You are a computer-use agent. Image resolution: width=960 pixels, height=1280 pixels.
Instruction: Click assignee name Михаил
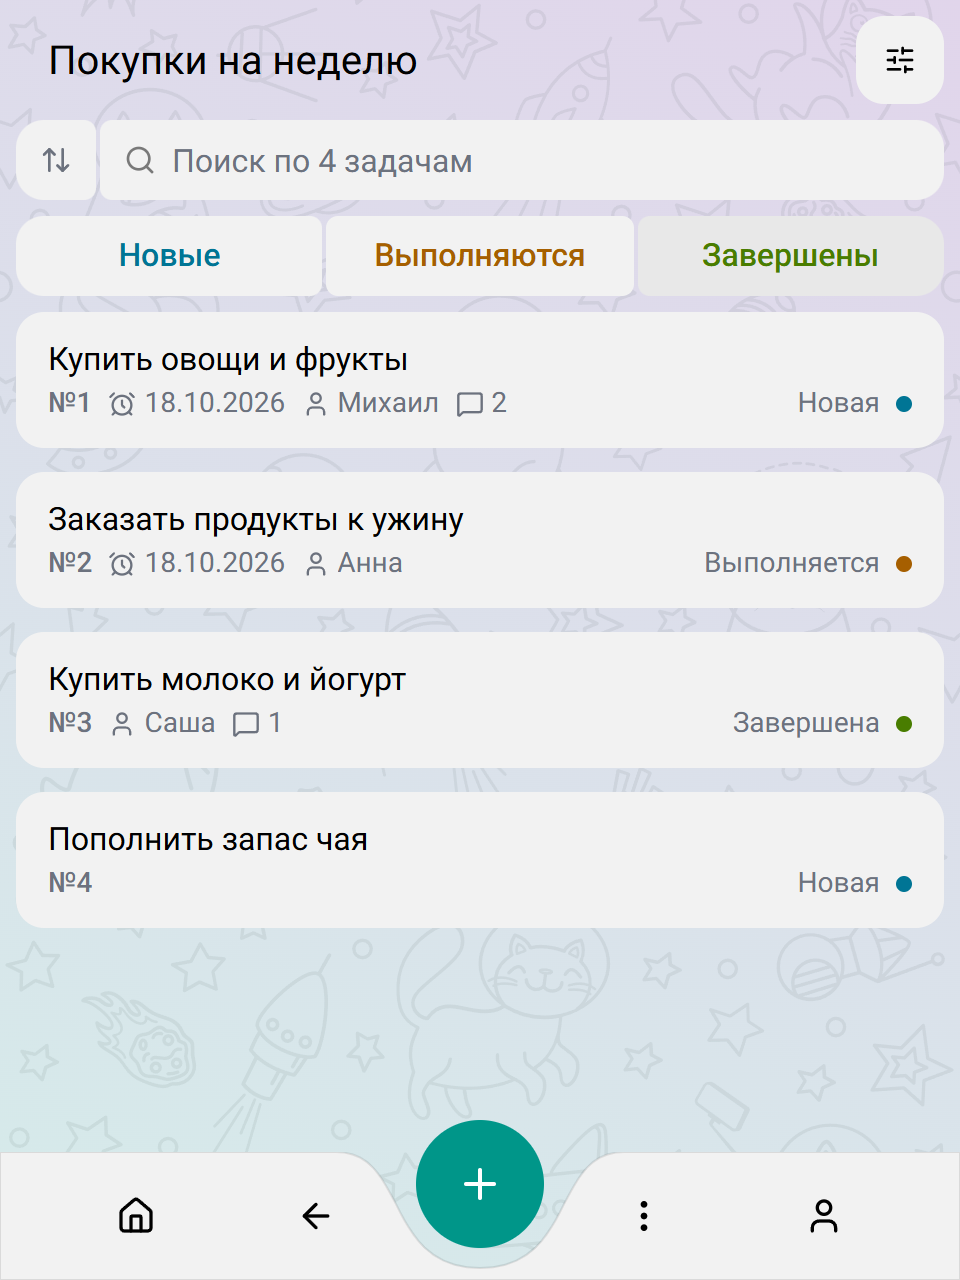tap(388, 403)
